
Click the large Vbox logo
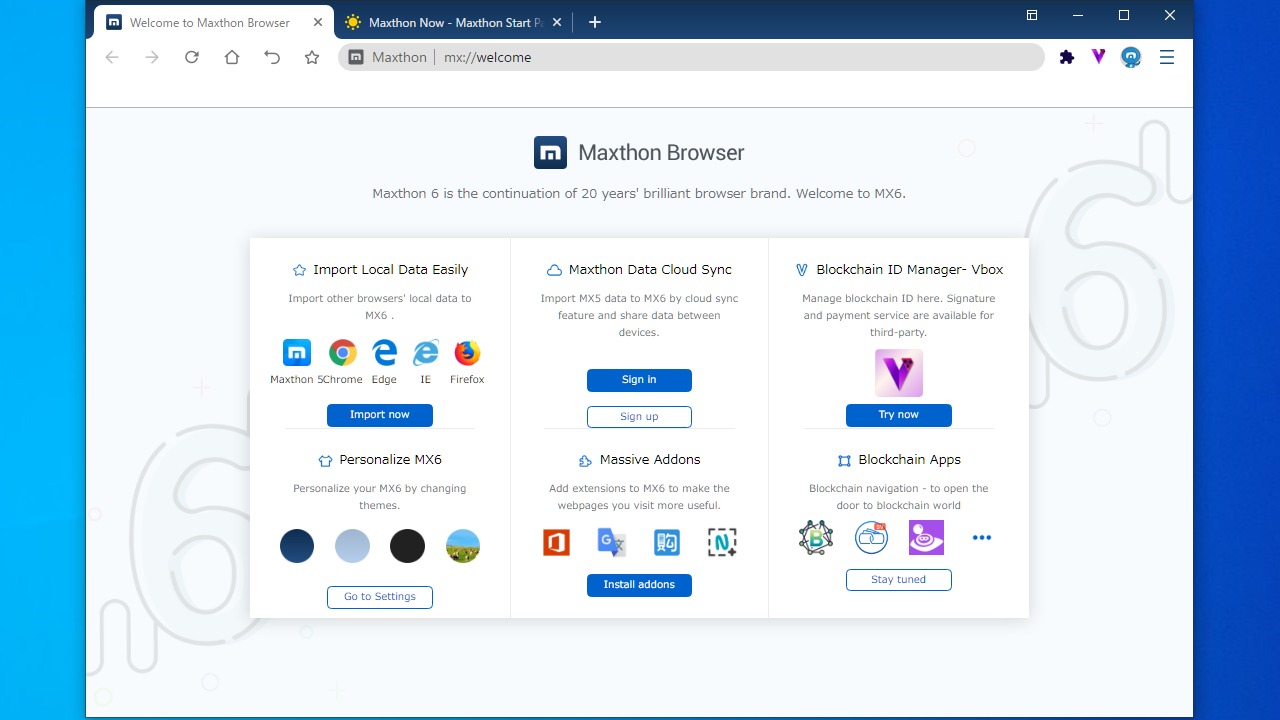click(899, 373)
